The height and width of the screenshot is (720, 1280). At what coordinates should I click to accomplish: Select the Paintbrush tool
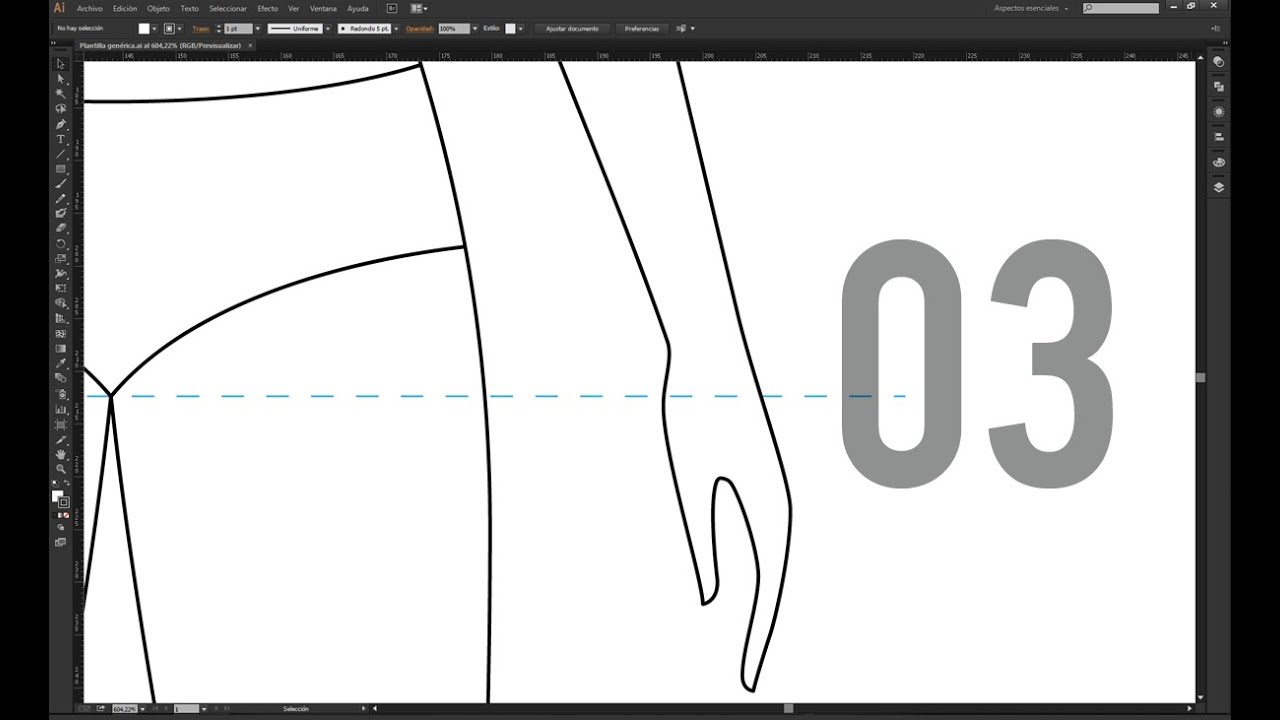click(61, 184)
